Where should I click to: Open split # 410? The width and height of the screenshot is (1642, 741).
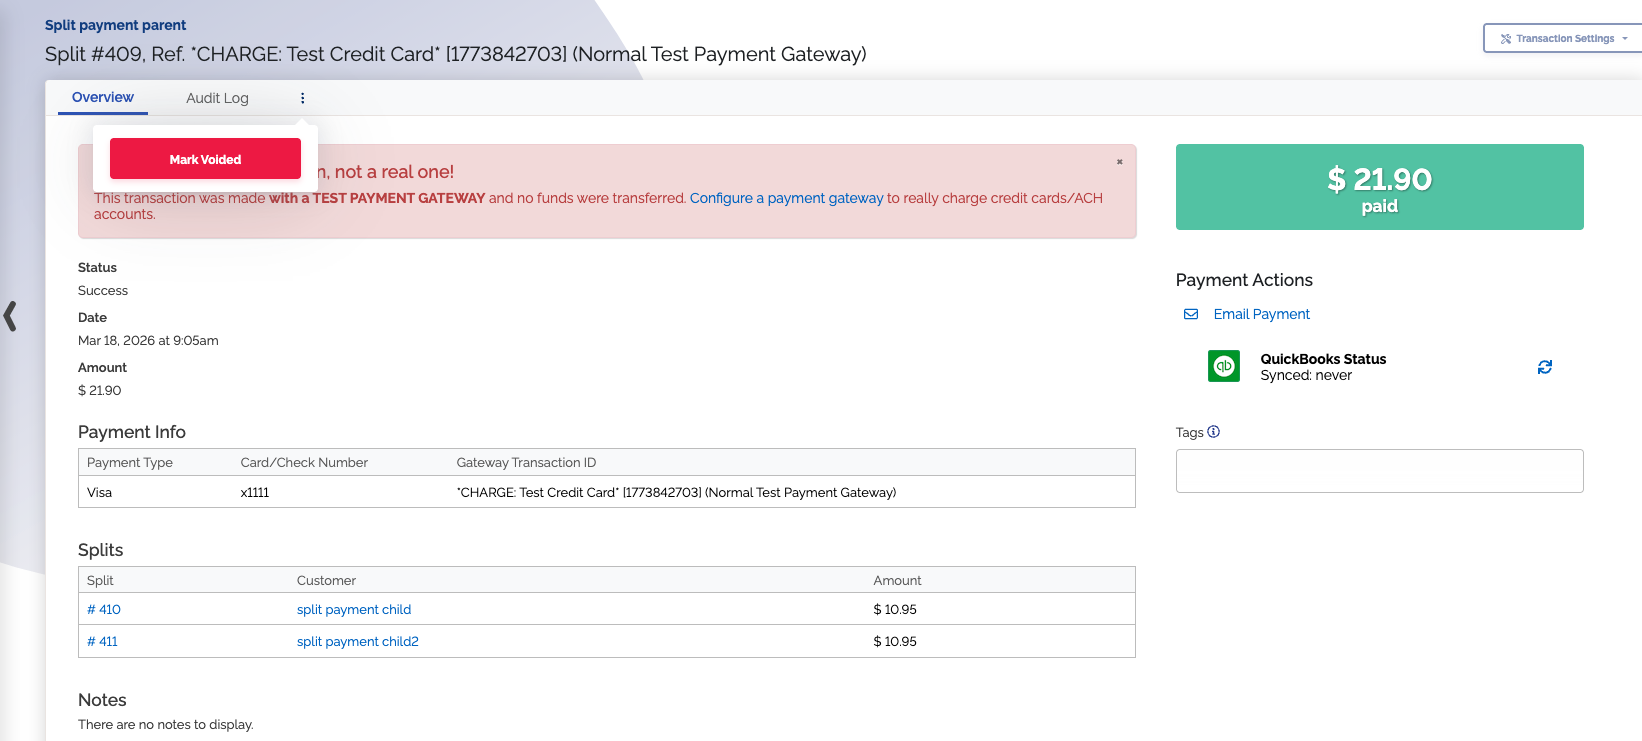[104, 609]
